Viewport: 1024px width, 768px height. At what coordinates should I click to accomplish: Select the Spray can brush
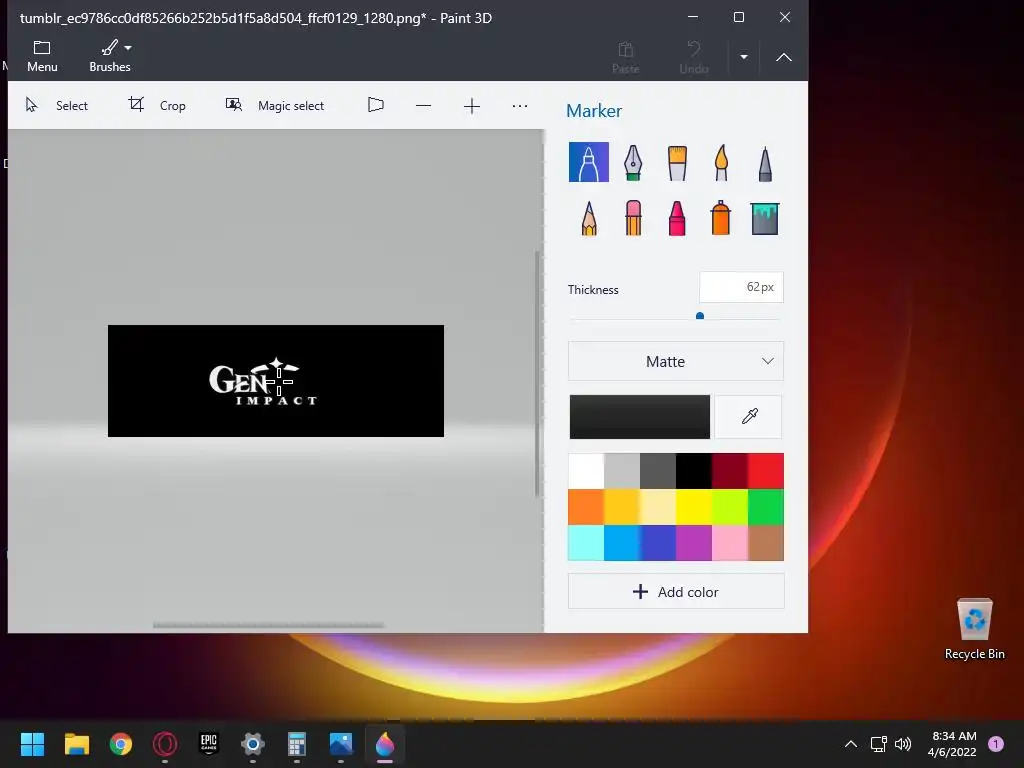(x=721, y=218)
